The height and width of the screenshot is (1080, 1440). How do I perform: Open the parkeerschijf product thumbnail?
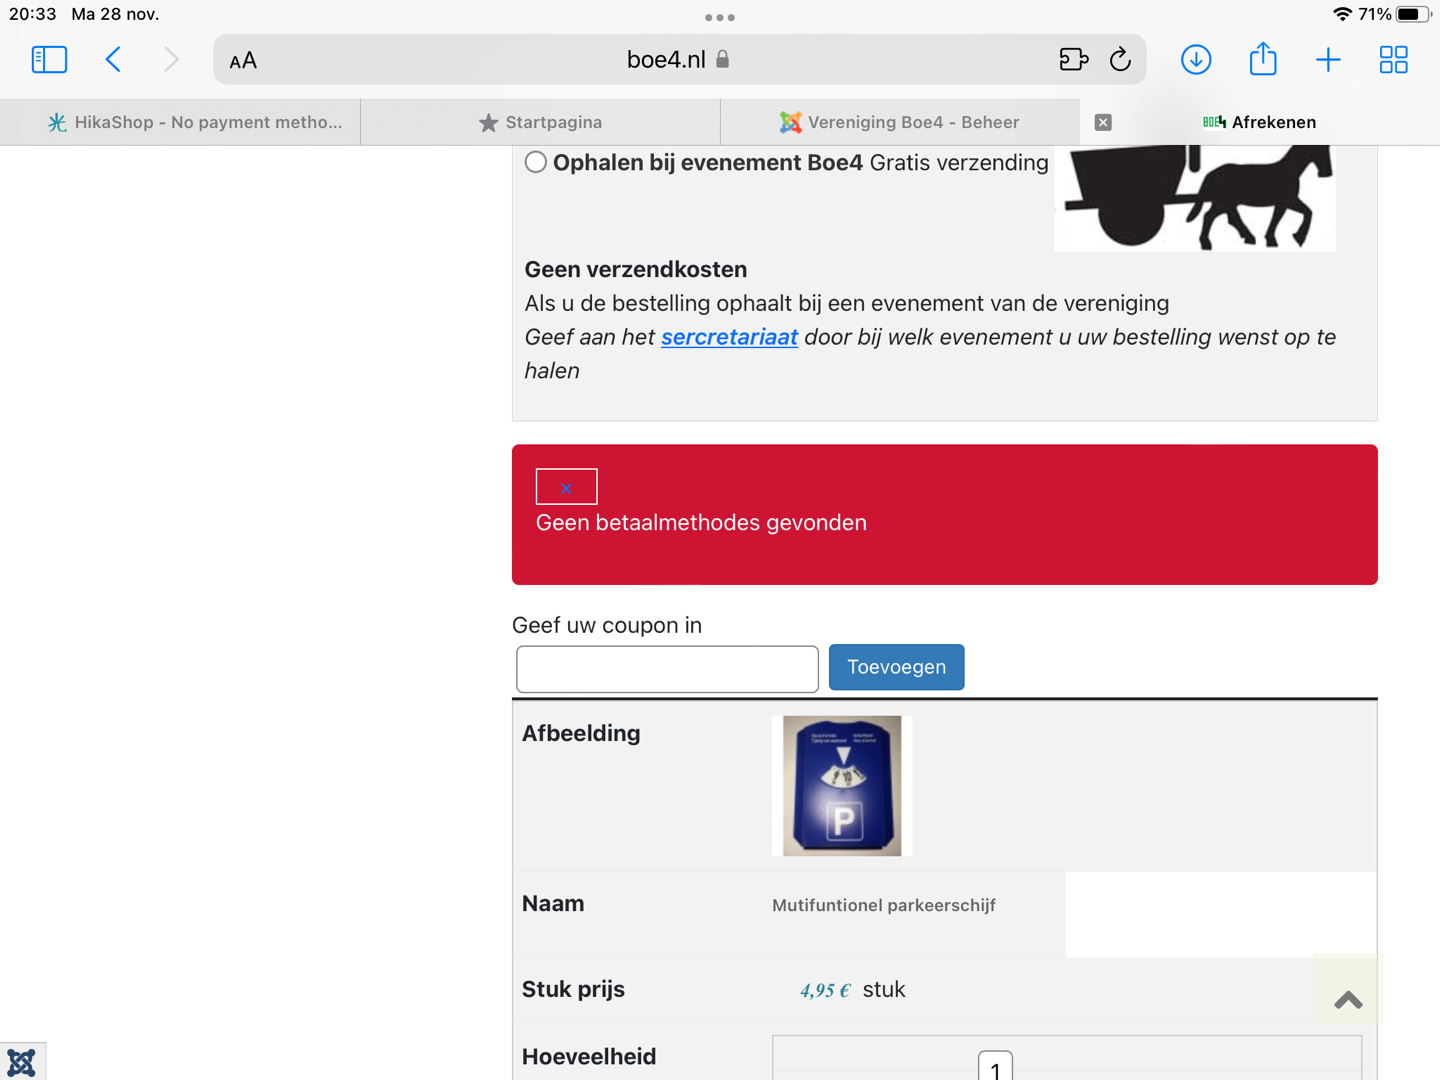pyautogui.click(x=842, y=786)
